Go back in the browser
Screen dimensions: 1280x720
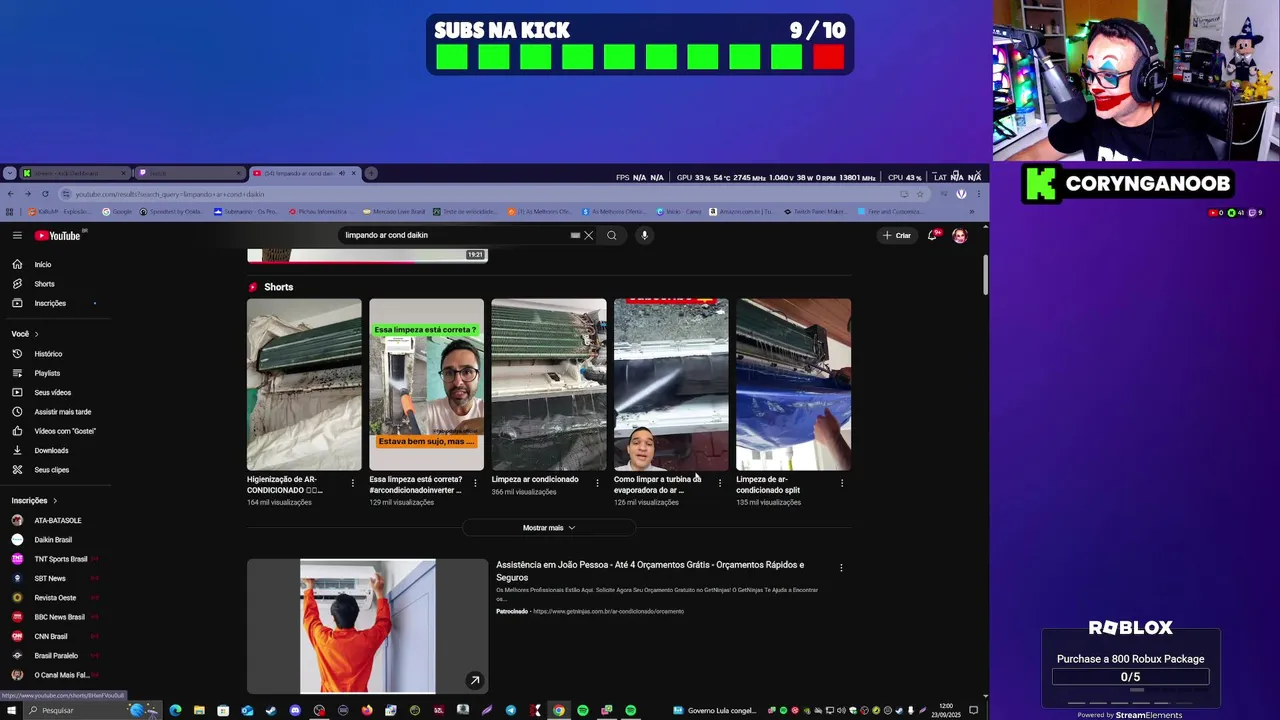click(10, 194)
